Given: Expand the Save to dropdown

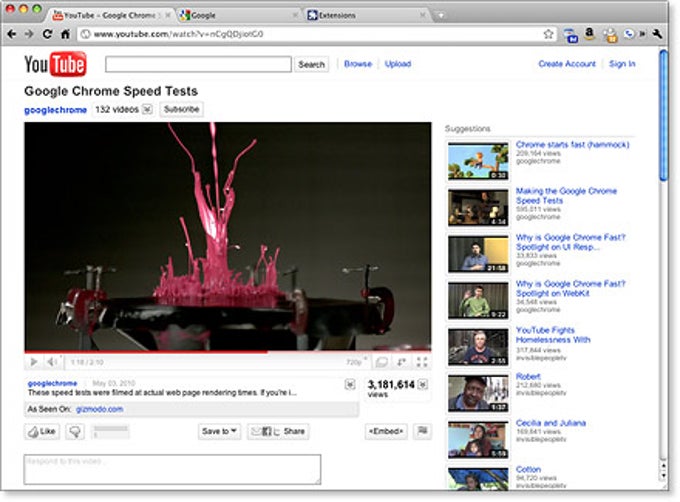Looking at the screenshot, I should click(x=219, y=432).
